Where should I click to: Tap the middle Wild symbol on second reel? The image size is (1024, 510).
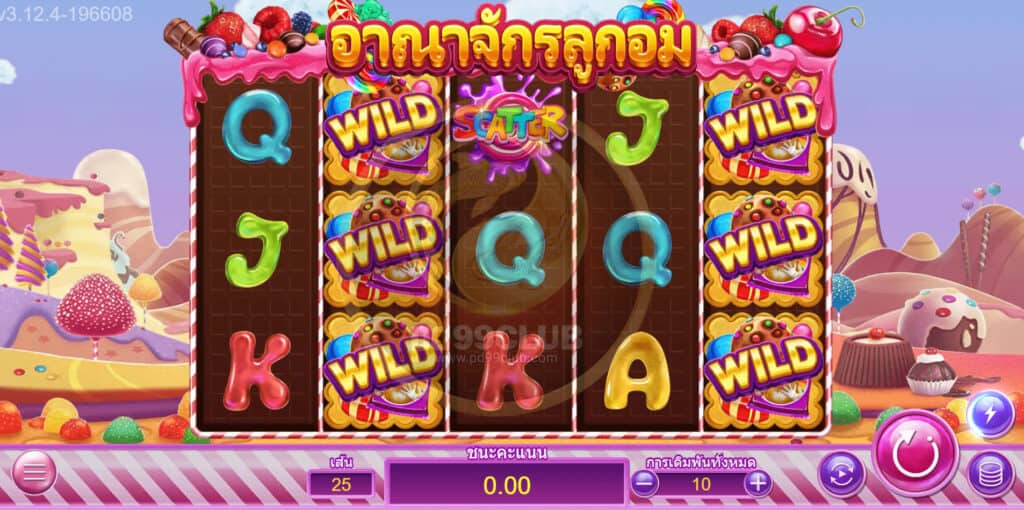tap(383, 249)
